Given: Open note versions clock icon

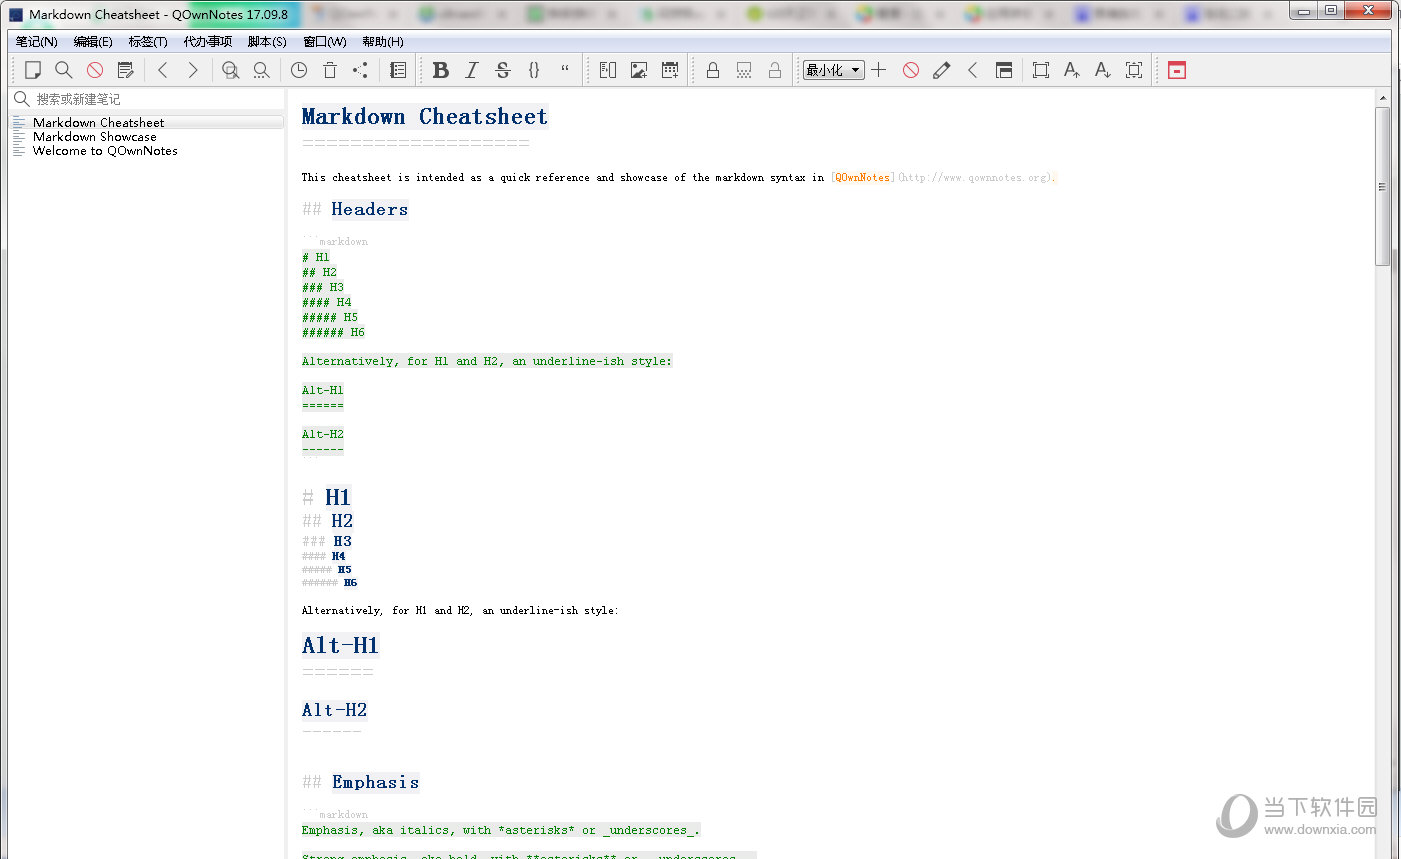Looking at the screenshot, I should [x=299, y=70].
